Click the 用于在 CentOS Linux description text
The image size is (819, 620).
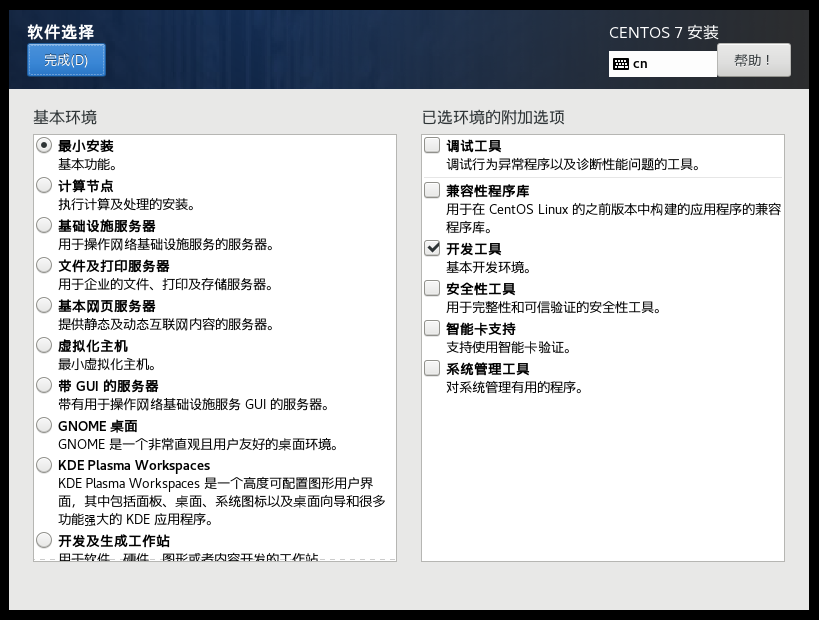click(614, 218)
